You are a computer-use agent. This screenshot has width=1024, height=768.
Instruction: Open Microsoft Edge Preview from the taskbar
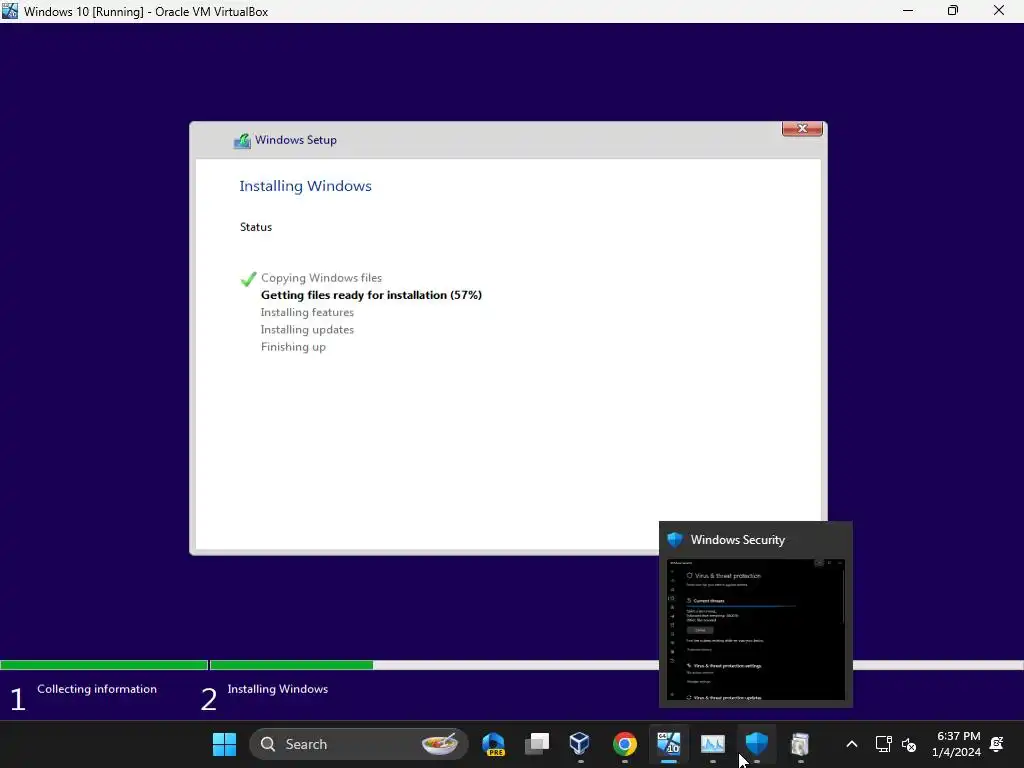(494, 744)
